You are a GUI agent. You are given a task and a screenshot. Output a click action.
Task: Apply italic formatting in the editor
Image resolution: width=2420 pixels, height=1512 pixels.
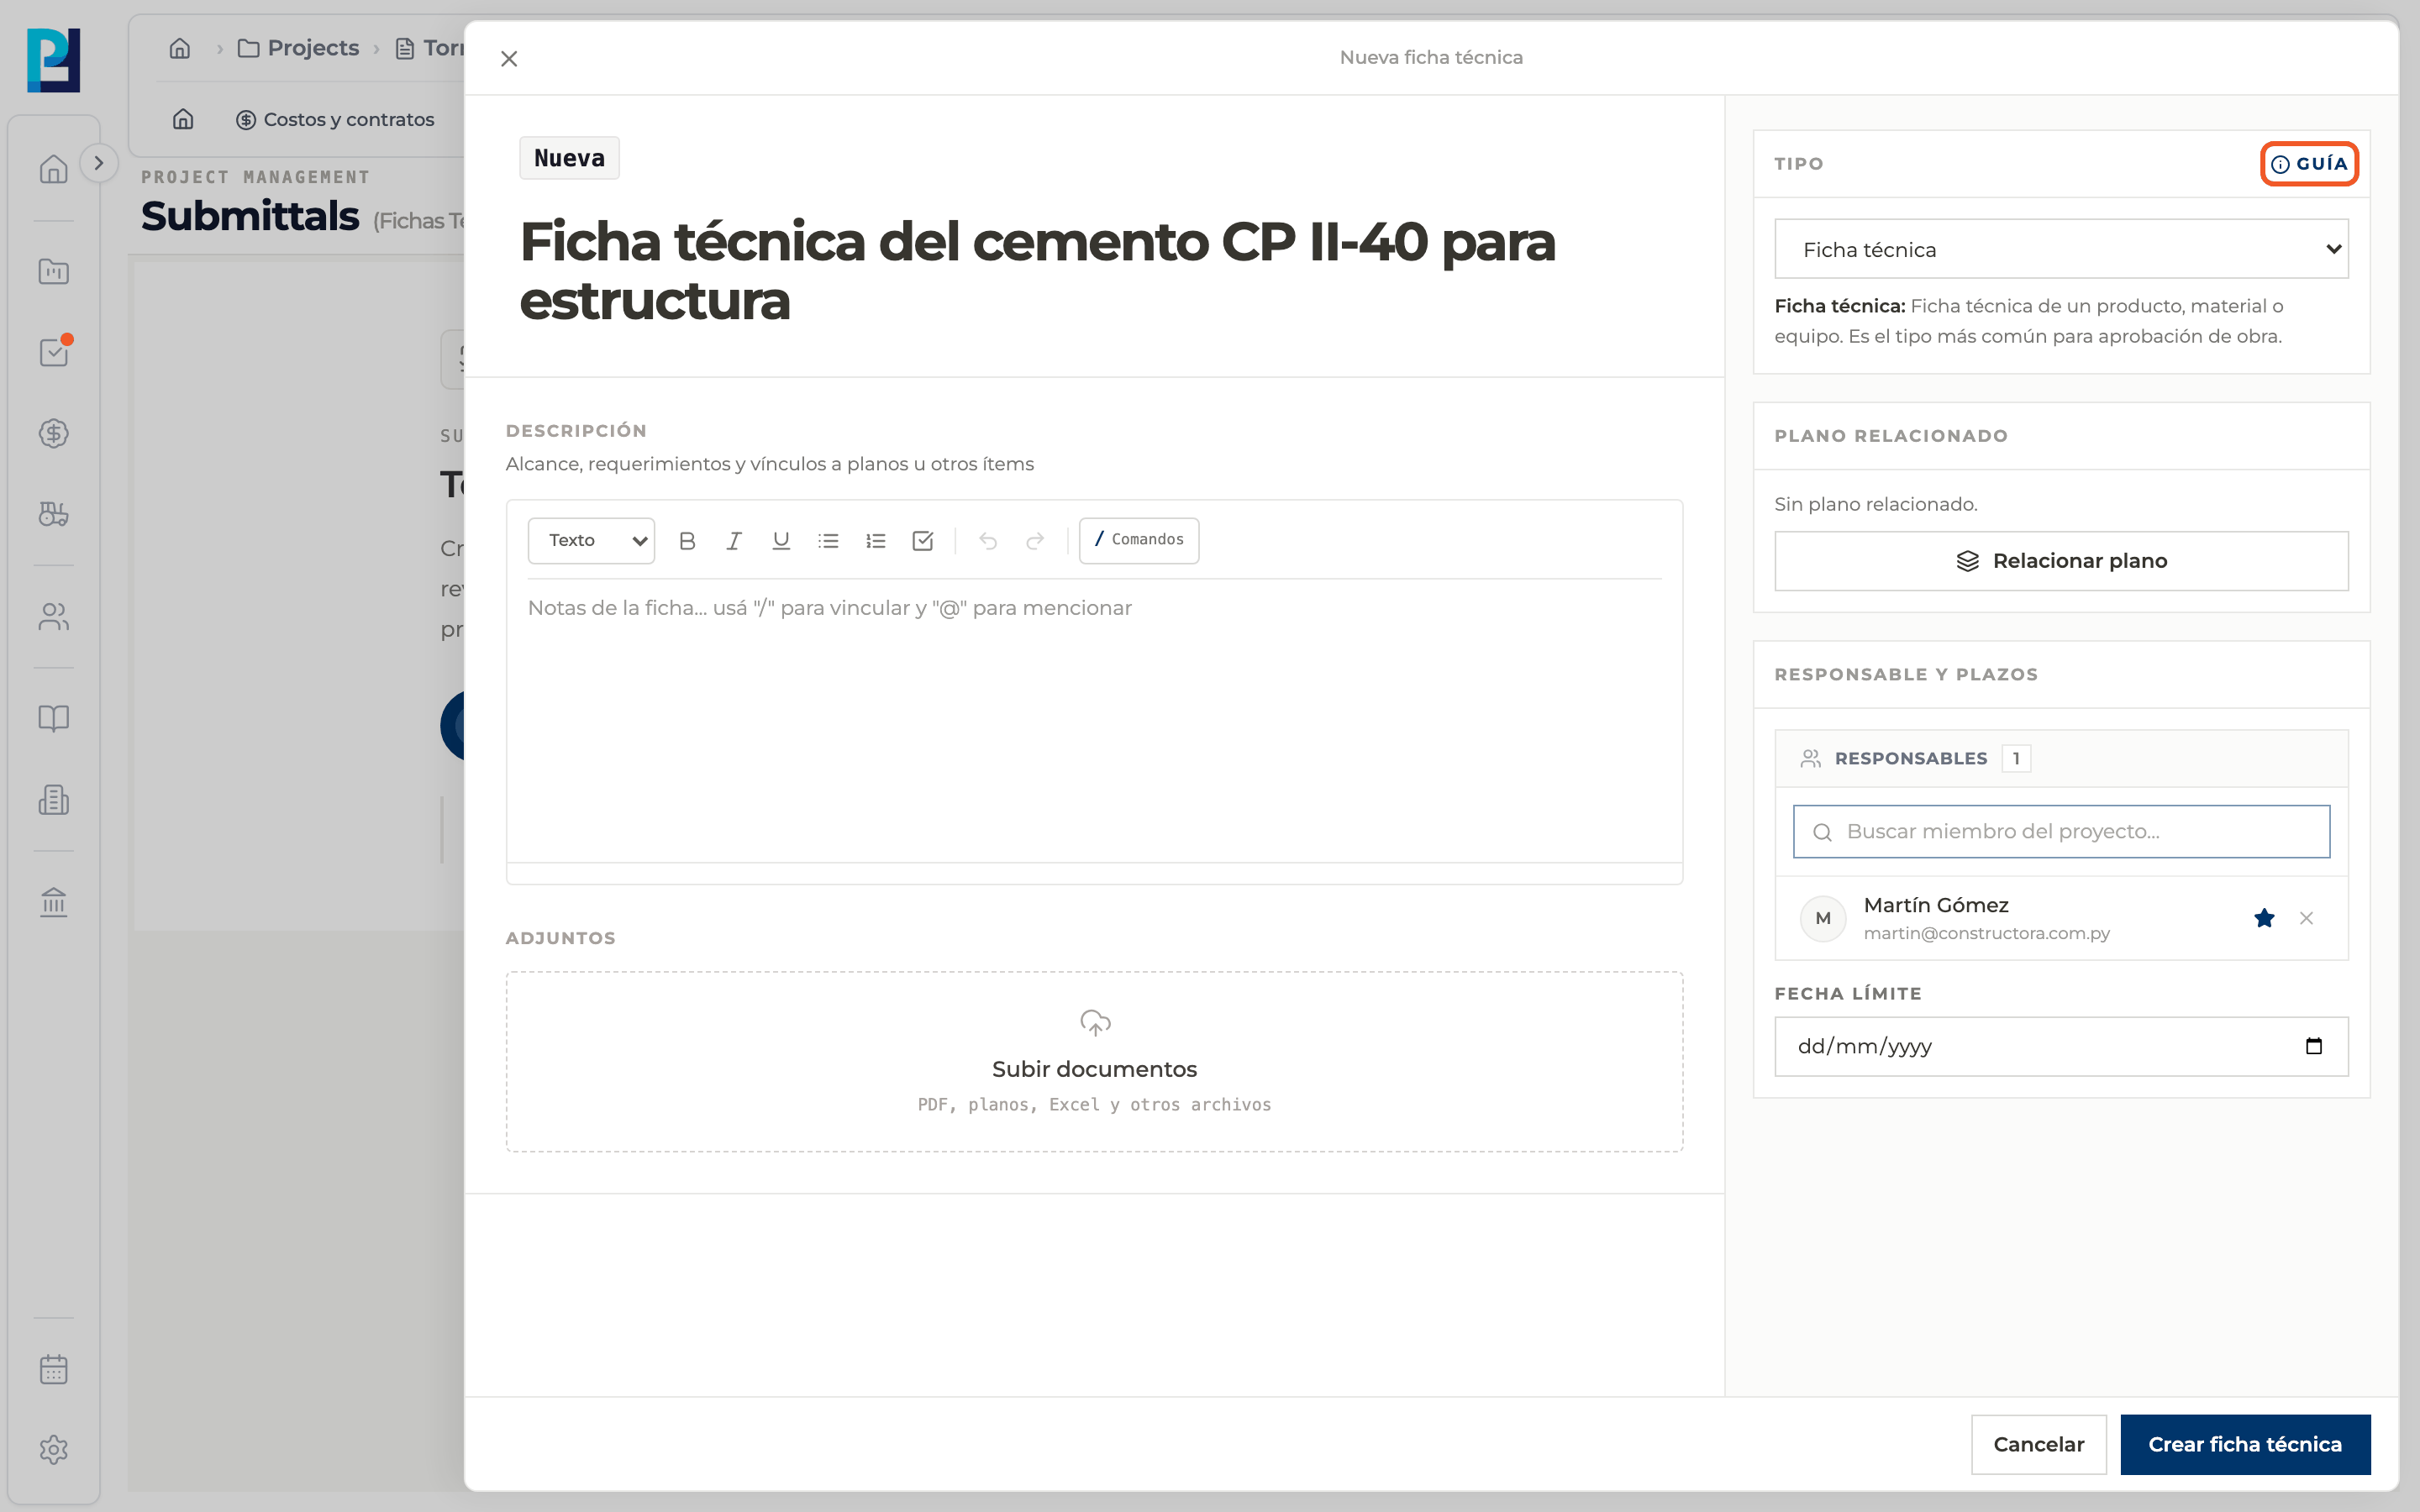click(734, 540)
